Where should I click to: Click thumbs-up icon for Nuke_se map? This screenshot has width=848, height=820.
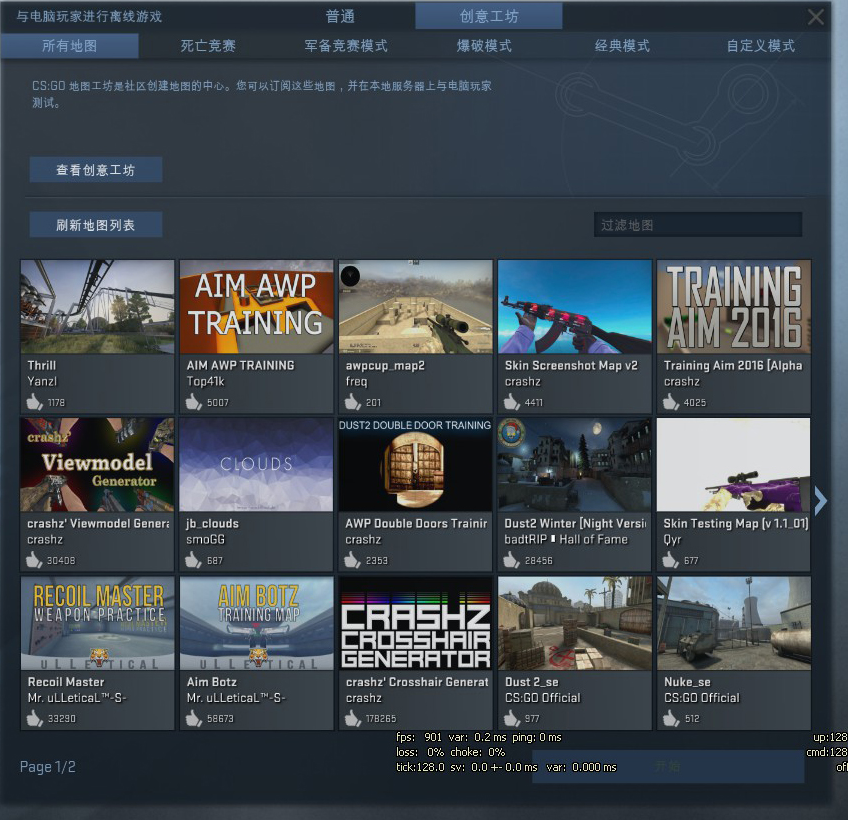pos(671,718)
